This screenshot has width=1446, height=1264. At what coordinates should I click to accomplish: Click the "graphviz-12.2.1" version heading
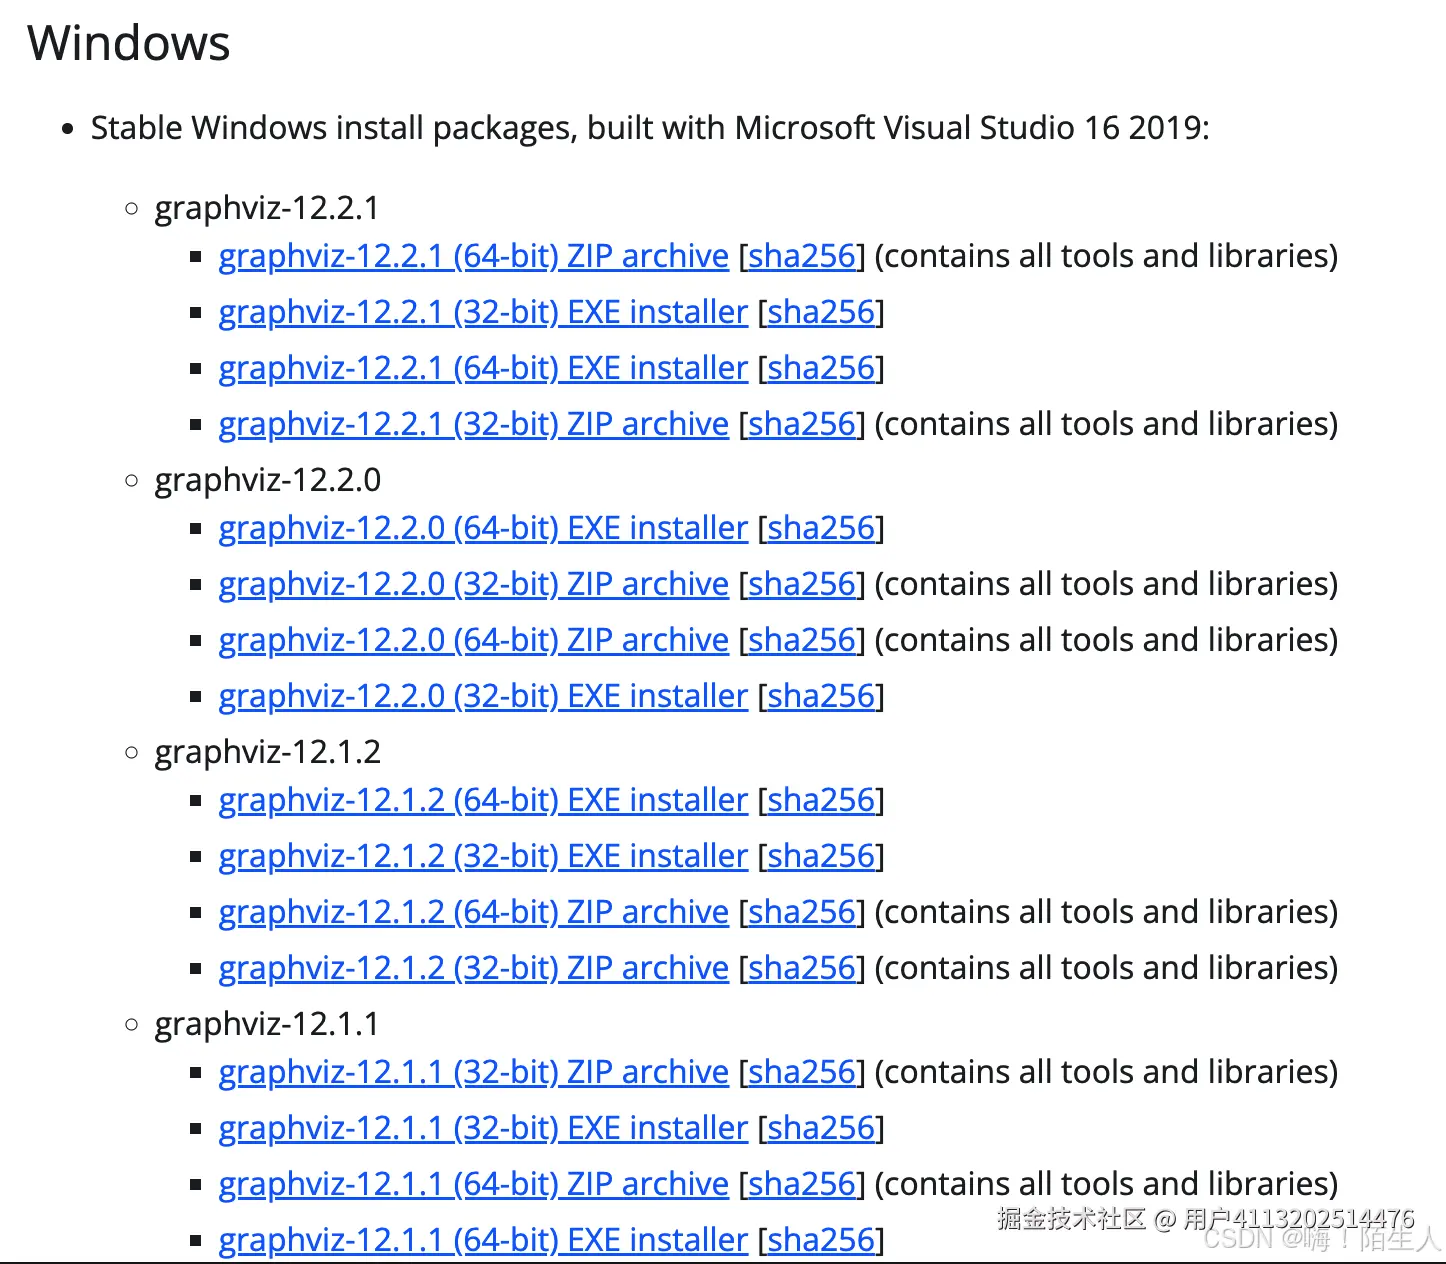click(x=267, y=208)
